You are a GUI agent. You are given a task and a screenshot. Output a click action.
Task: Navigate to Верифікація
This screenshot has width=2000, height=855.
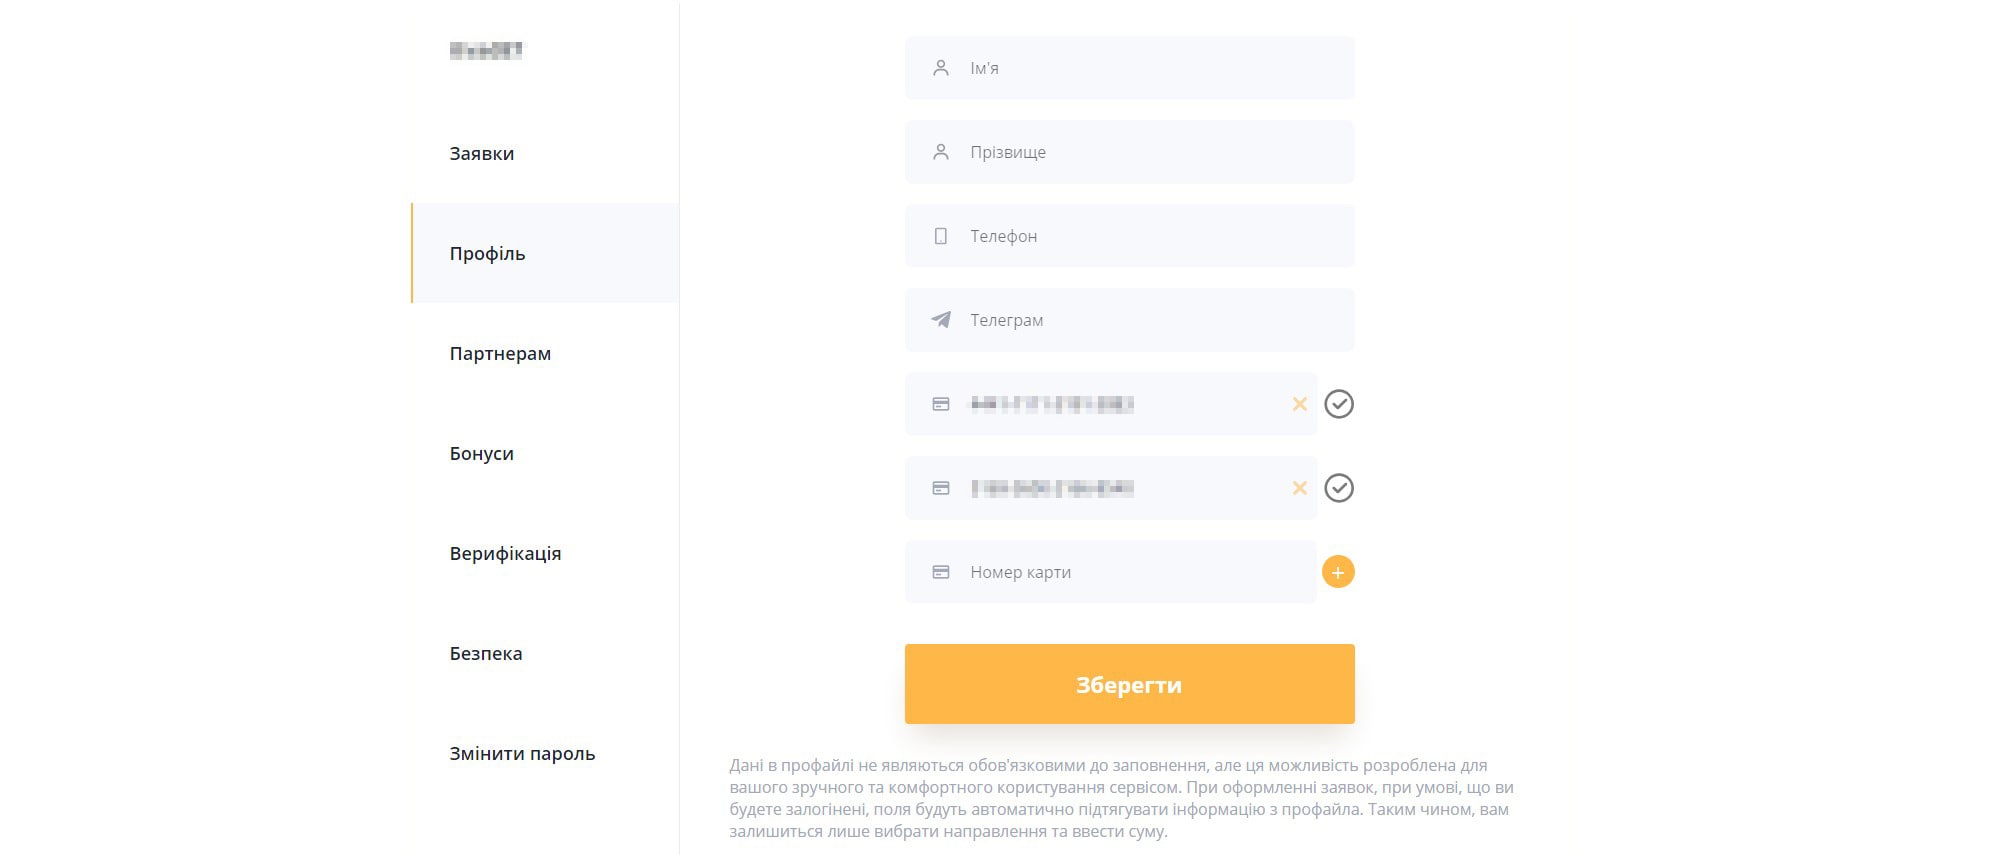[505, 554]
